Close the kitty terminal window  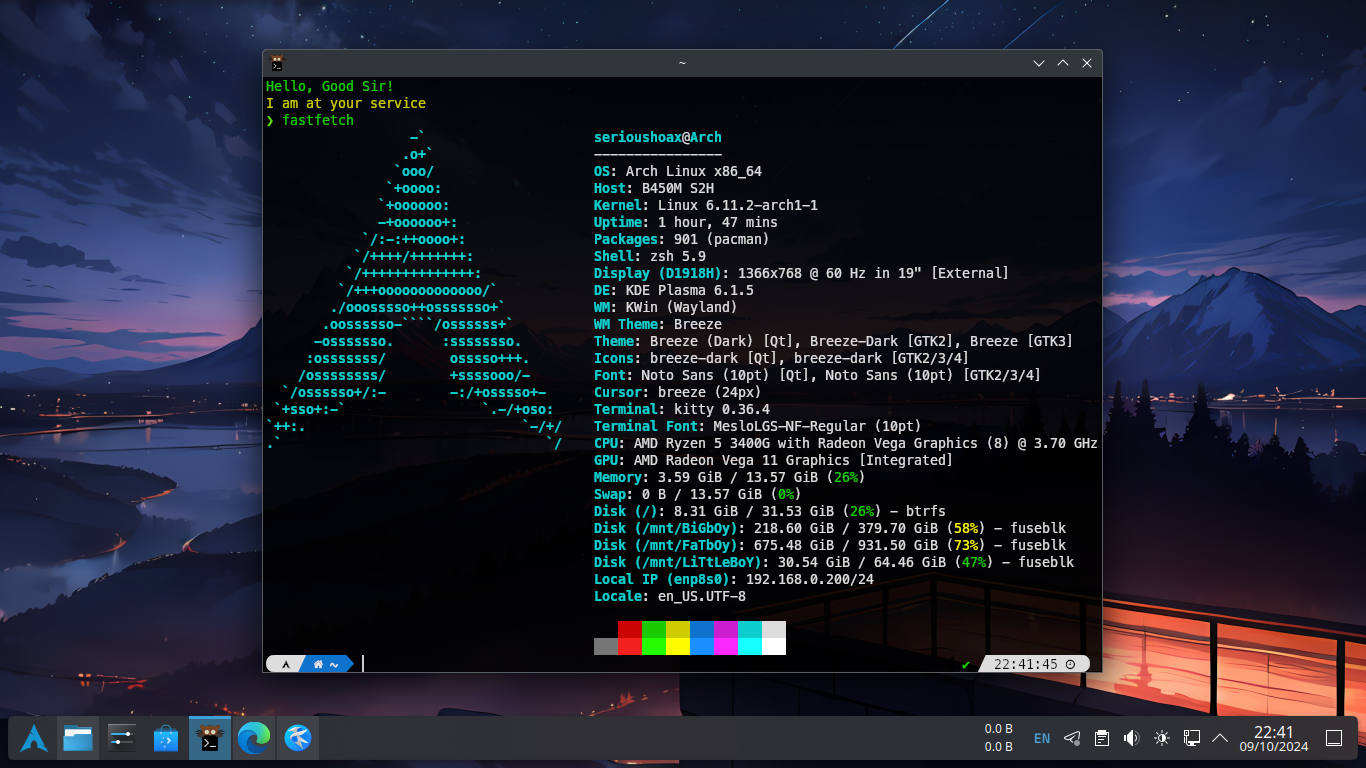click(x=1087, y=62)
